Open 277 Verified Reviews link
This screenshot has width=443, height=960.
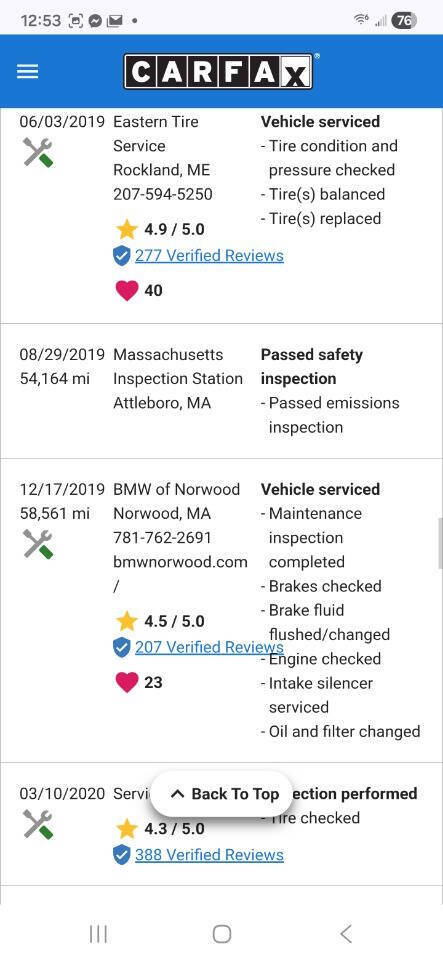click(209, 255)
